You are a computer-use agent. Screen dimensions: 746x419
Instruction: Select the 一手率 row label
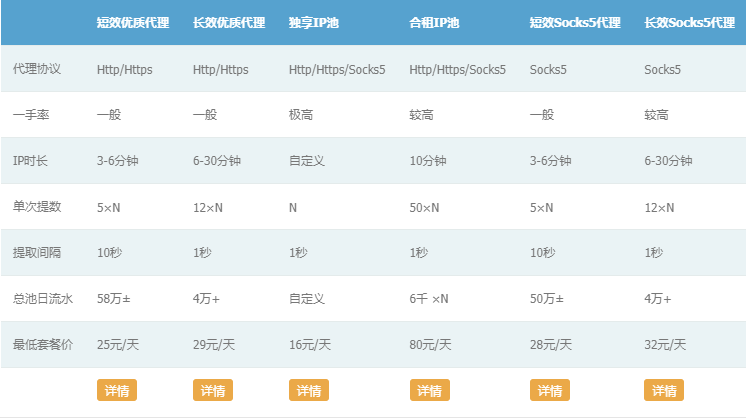(31, 115)
